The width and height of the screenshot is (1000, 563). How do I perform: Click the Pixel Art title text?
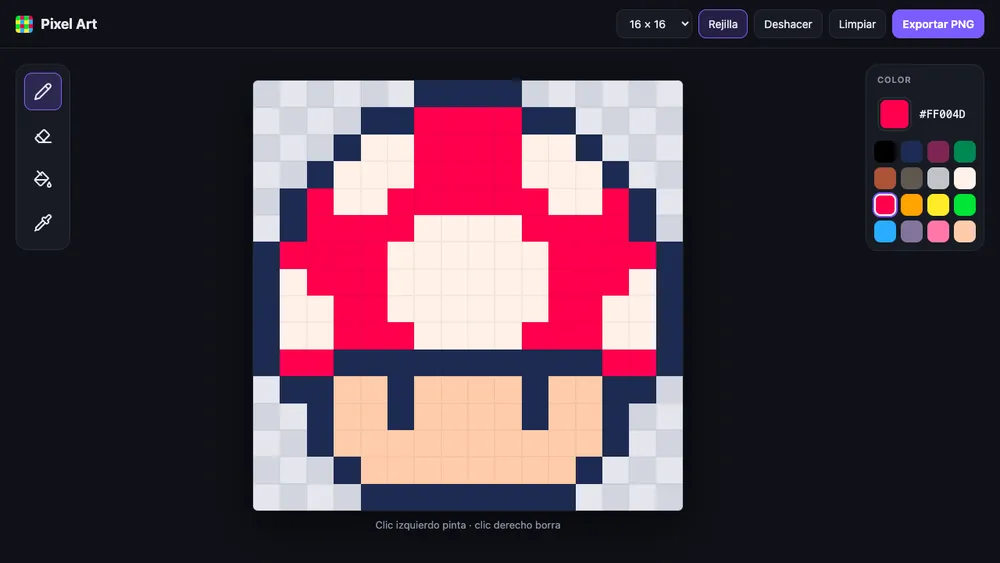point(69,24)
